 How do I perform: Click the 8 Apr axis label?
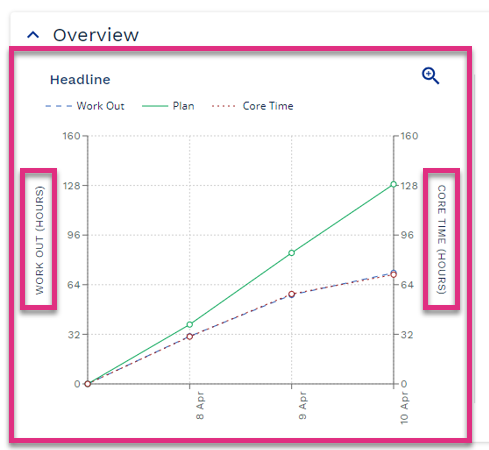tap(200, 405)
